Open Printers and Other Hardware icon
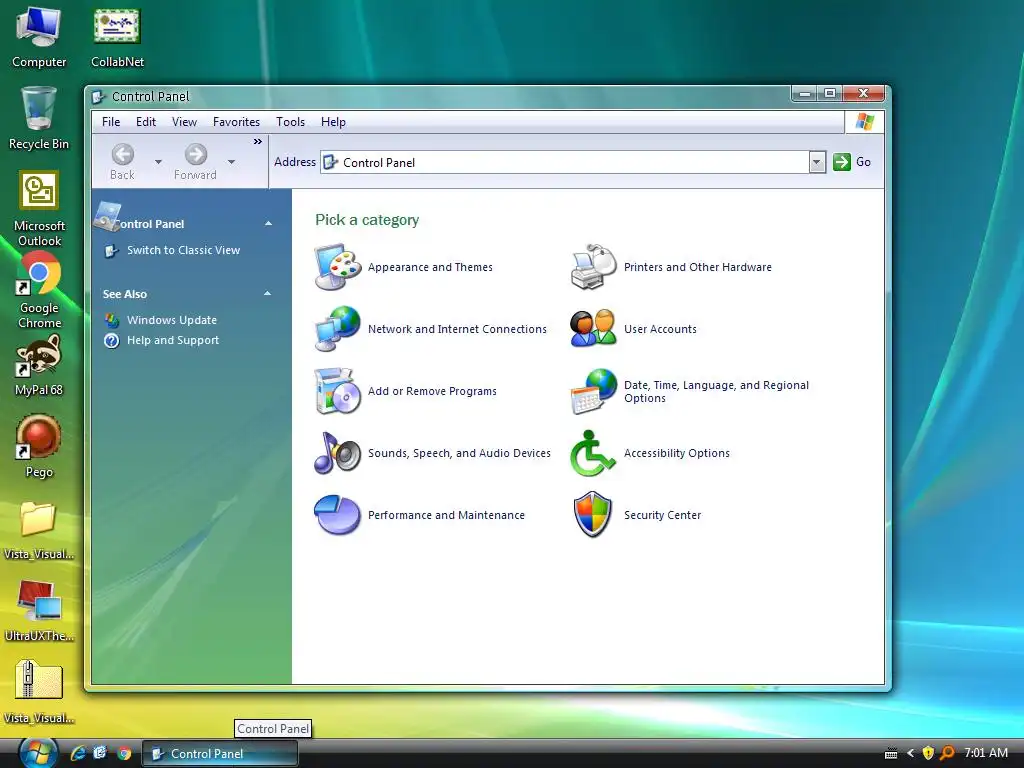The height and width of the screenshot is (768, 1024). pyautogui.click(x=594, y=266)
